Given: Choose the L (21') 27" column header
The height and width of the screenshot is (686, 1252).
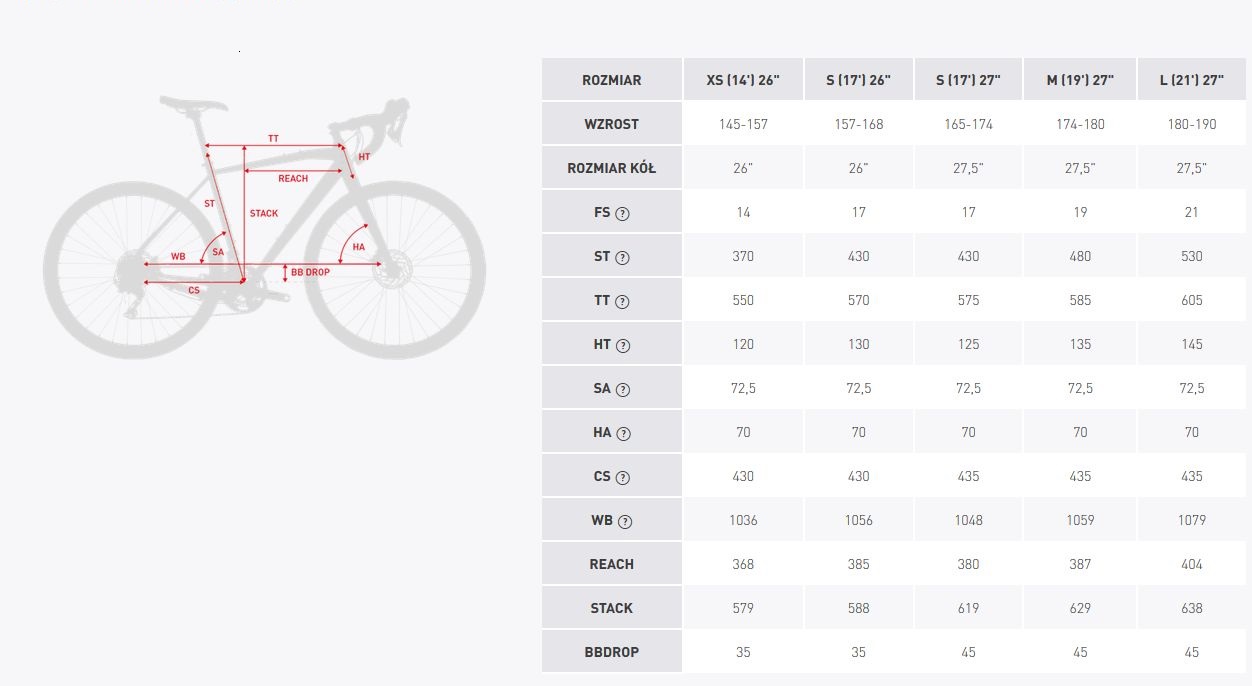Looking at the screenshot, I should (1192, 80).
